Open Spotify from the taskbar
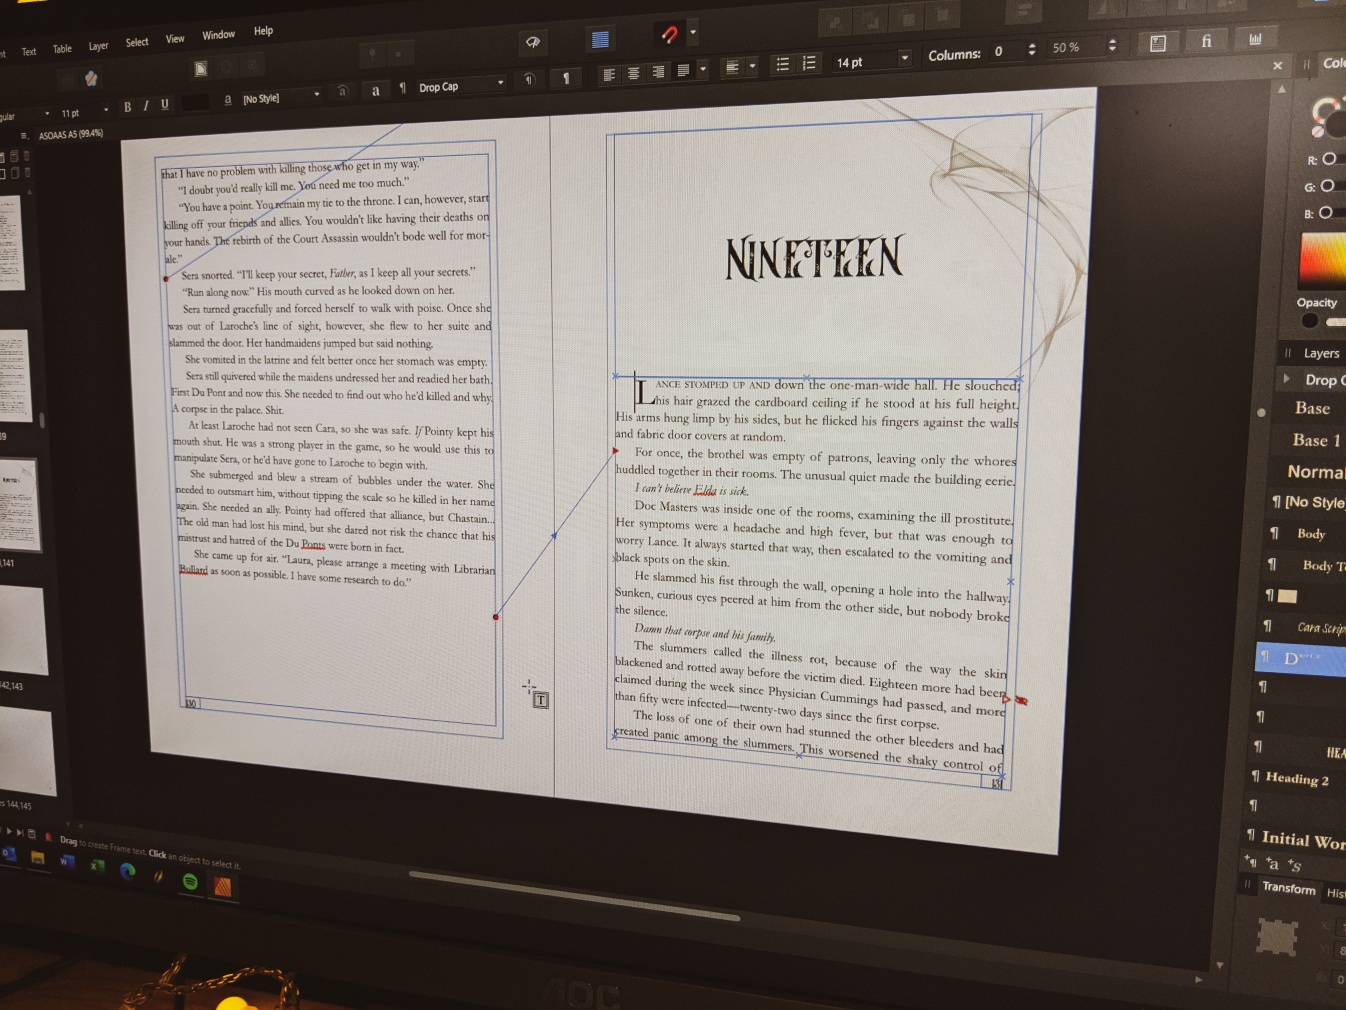The image size is (1346, 1010). click(190, 881)
